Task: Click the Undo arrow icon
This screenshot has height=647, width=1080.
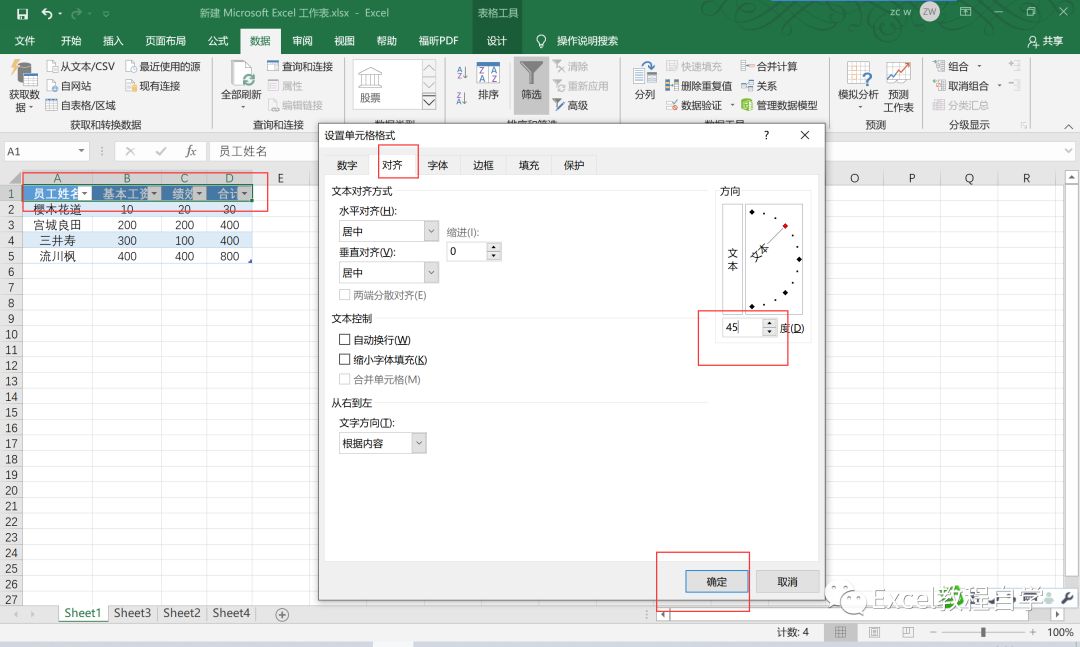Action: coord(47,13)
